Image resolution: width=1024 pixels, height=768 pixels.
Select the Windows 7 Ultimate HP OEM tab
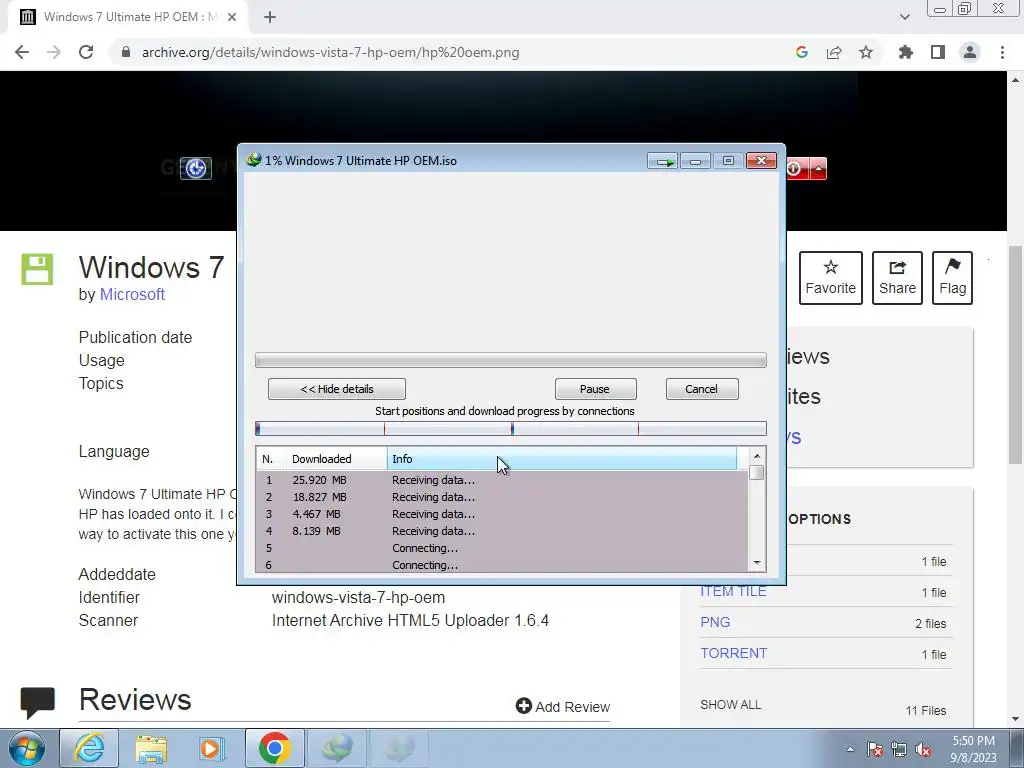click(127, 18)
